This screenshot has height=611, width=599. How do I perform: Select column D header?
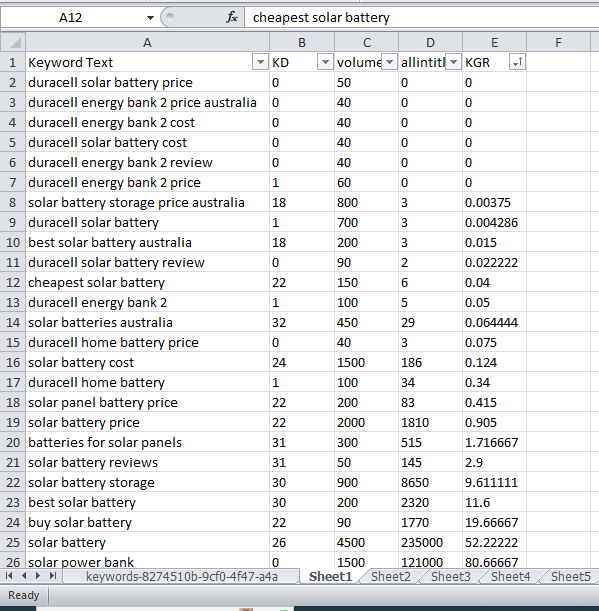pos(430,42)
